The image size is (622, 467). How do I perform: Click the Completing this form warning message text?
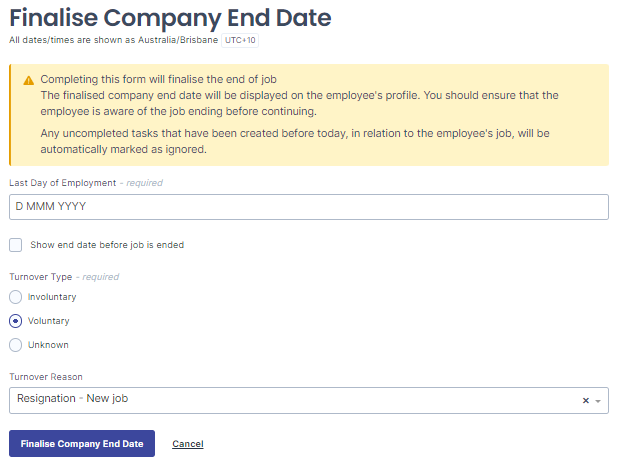point(158,79)
